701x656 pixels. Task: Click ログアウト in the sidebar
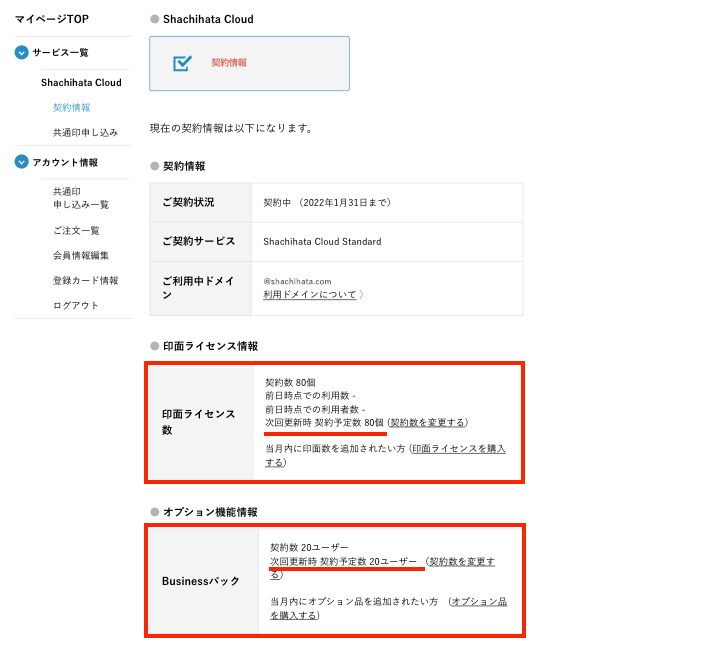tap(76, 305)
